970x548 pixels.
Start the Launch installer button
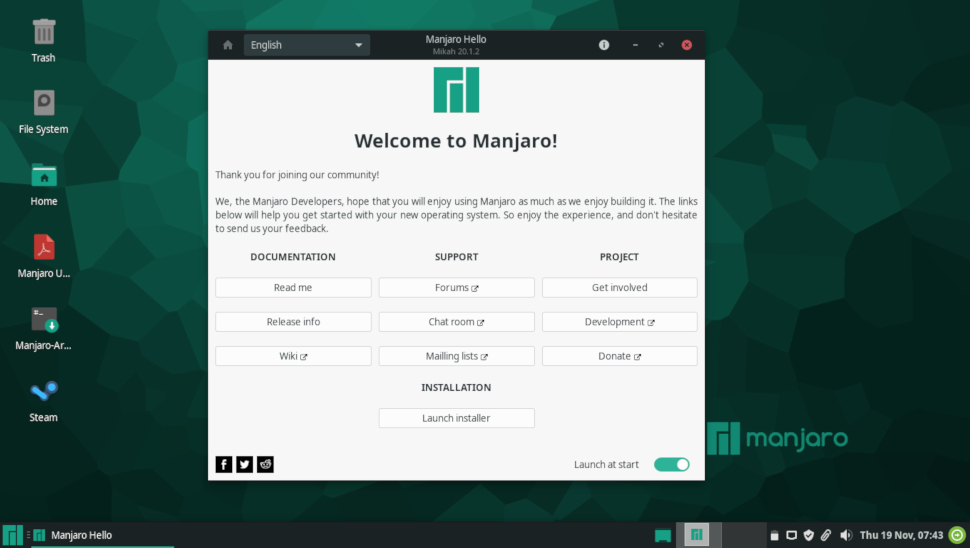pos(457,418)
